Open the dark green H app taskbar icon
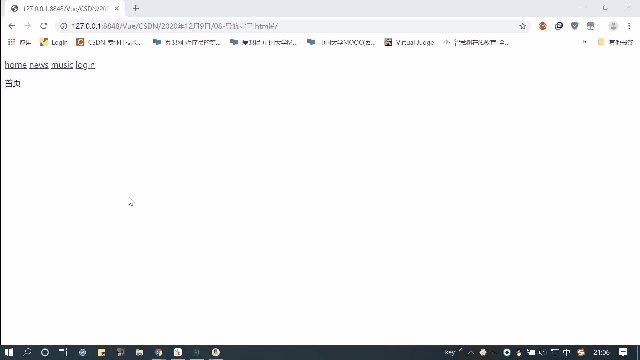The image size is (640, 360). (196, 352)
